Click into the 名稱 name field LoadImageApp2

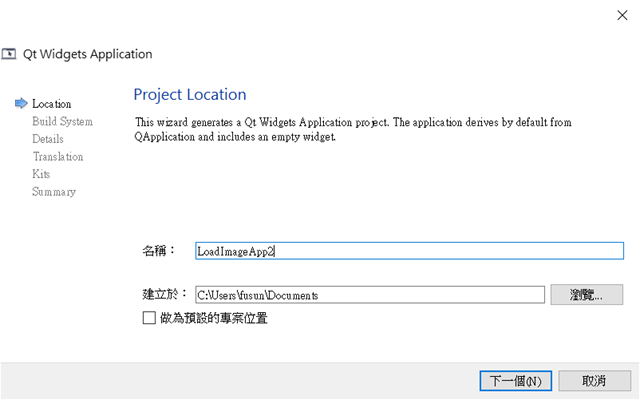pyautogui.click(x=409, y=251)
